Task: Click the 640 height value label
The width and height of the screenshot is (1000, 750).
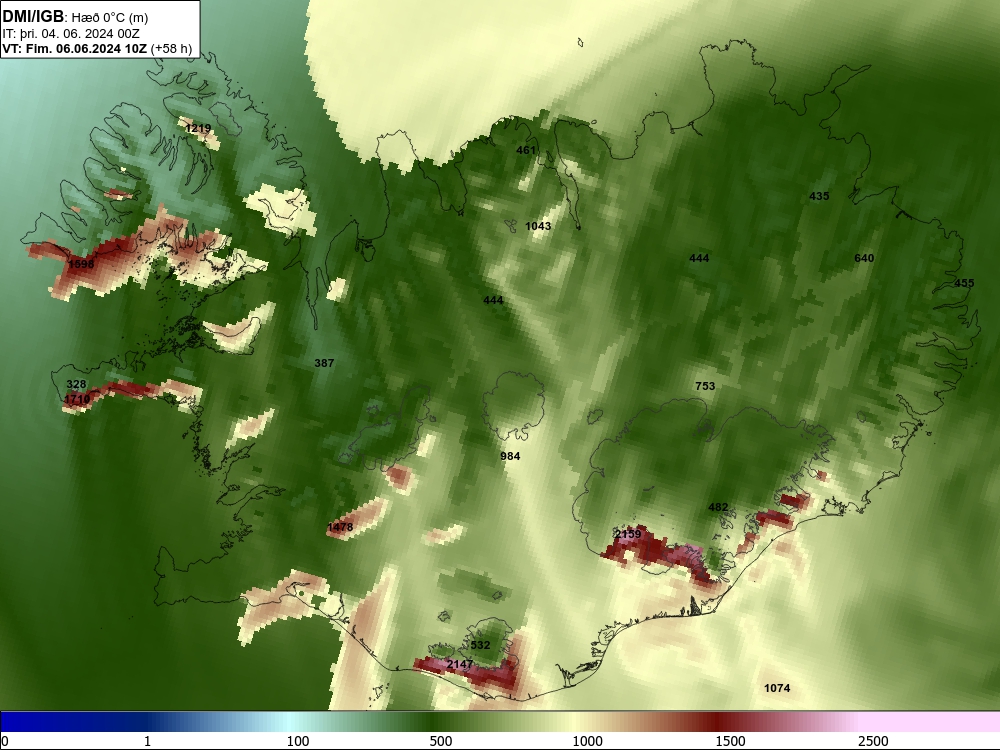Action: point(864,258)
